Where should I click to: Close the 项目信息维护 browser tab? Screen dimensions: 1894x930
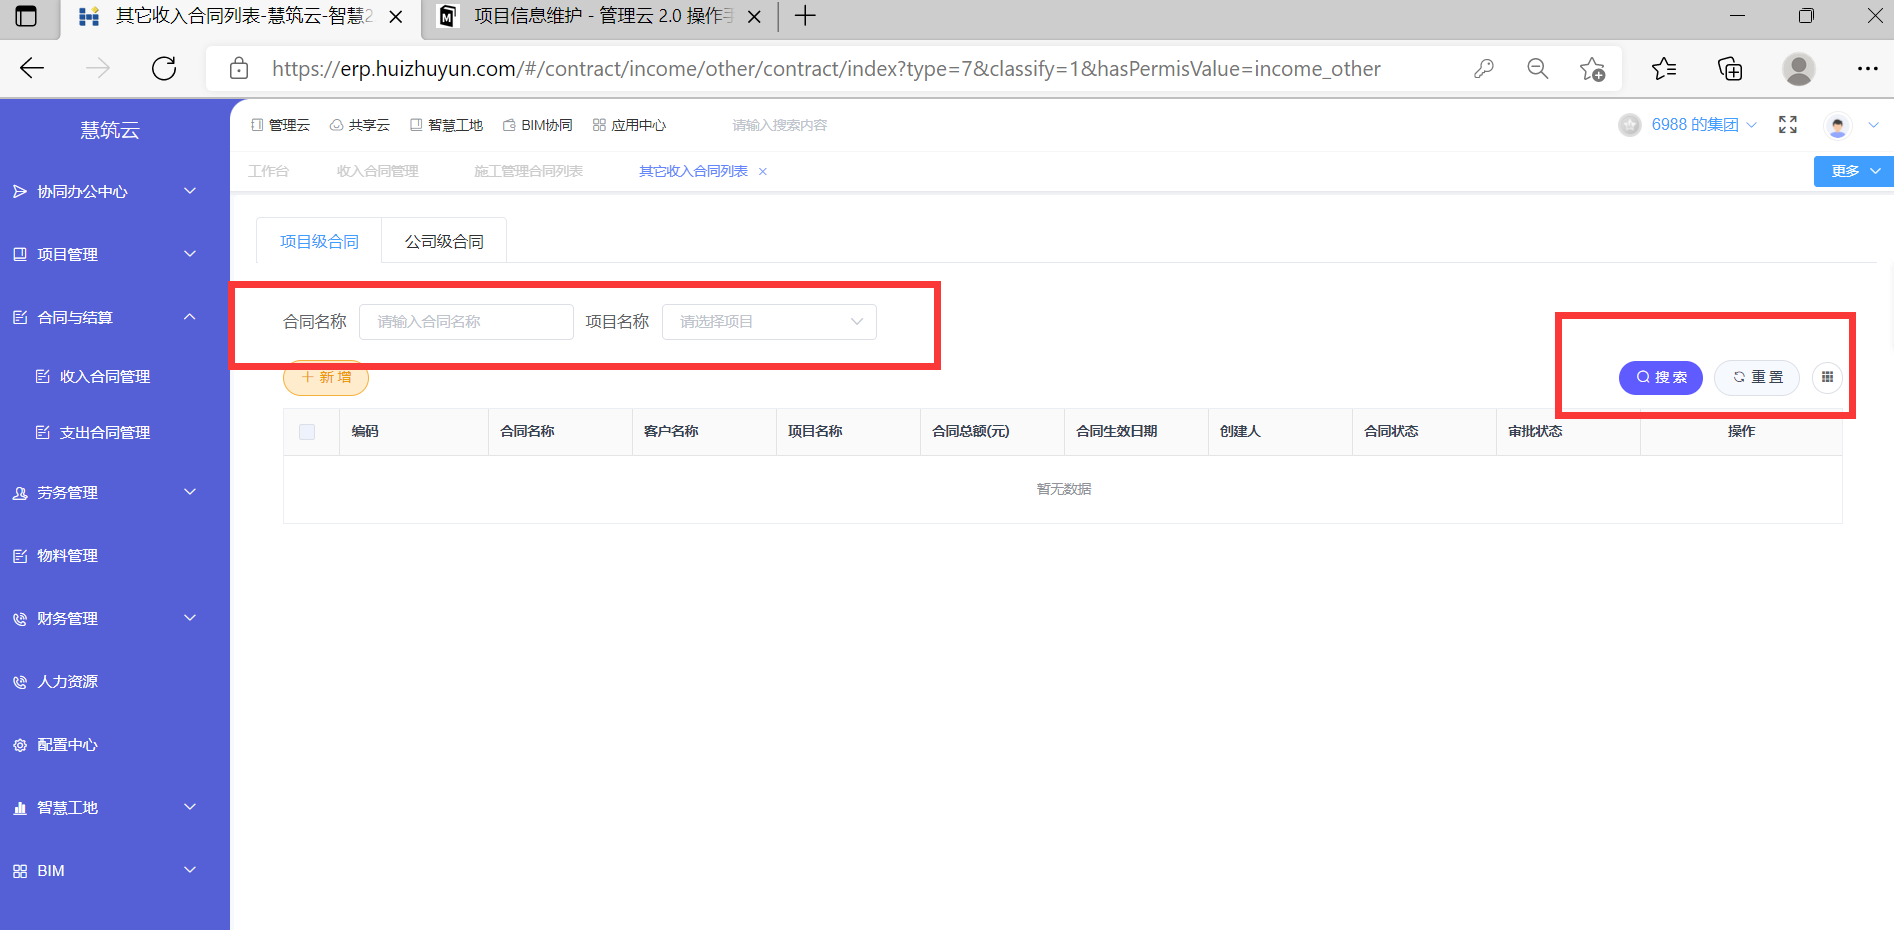tap(754, 16)
